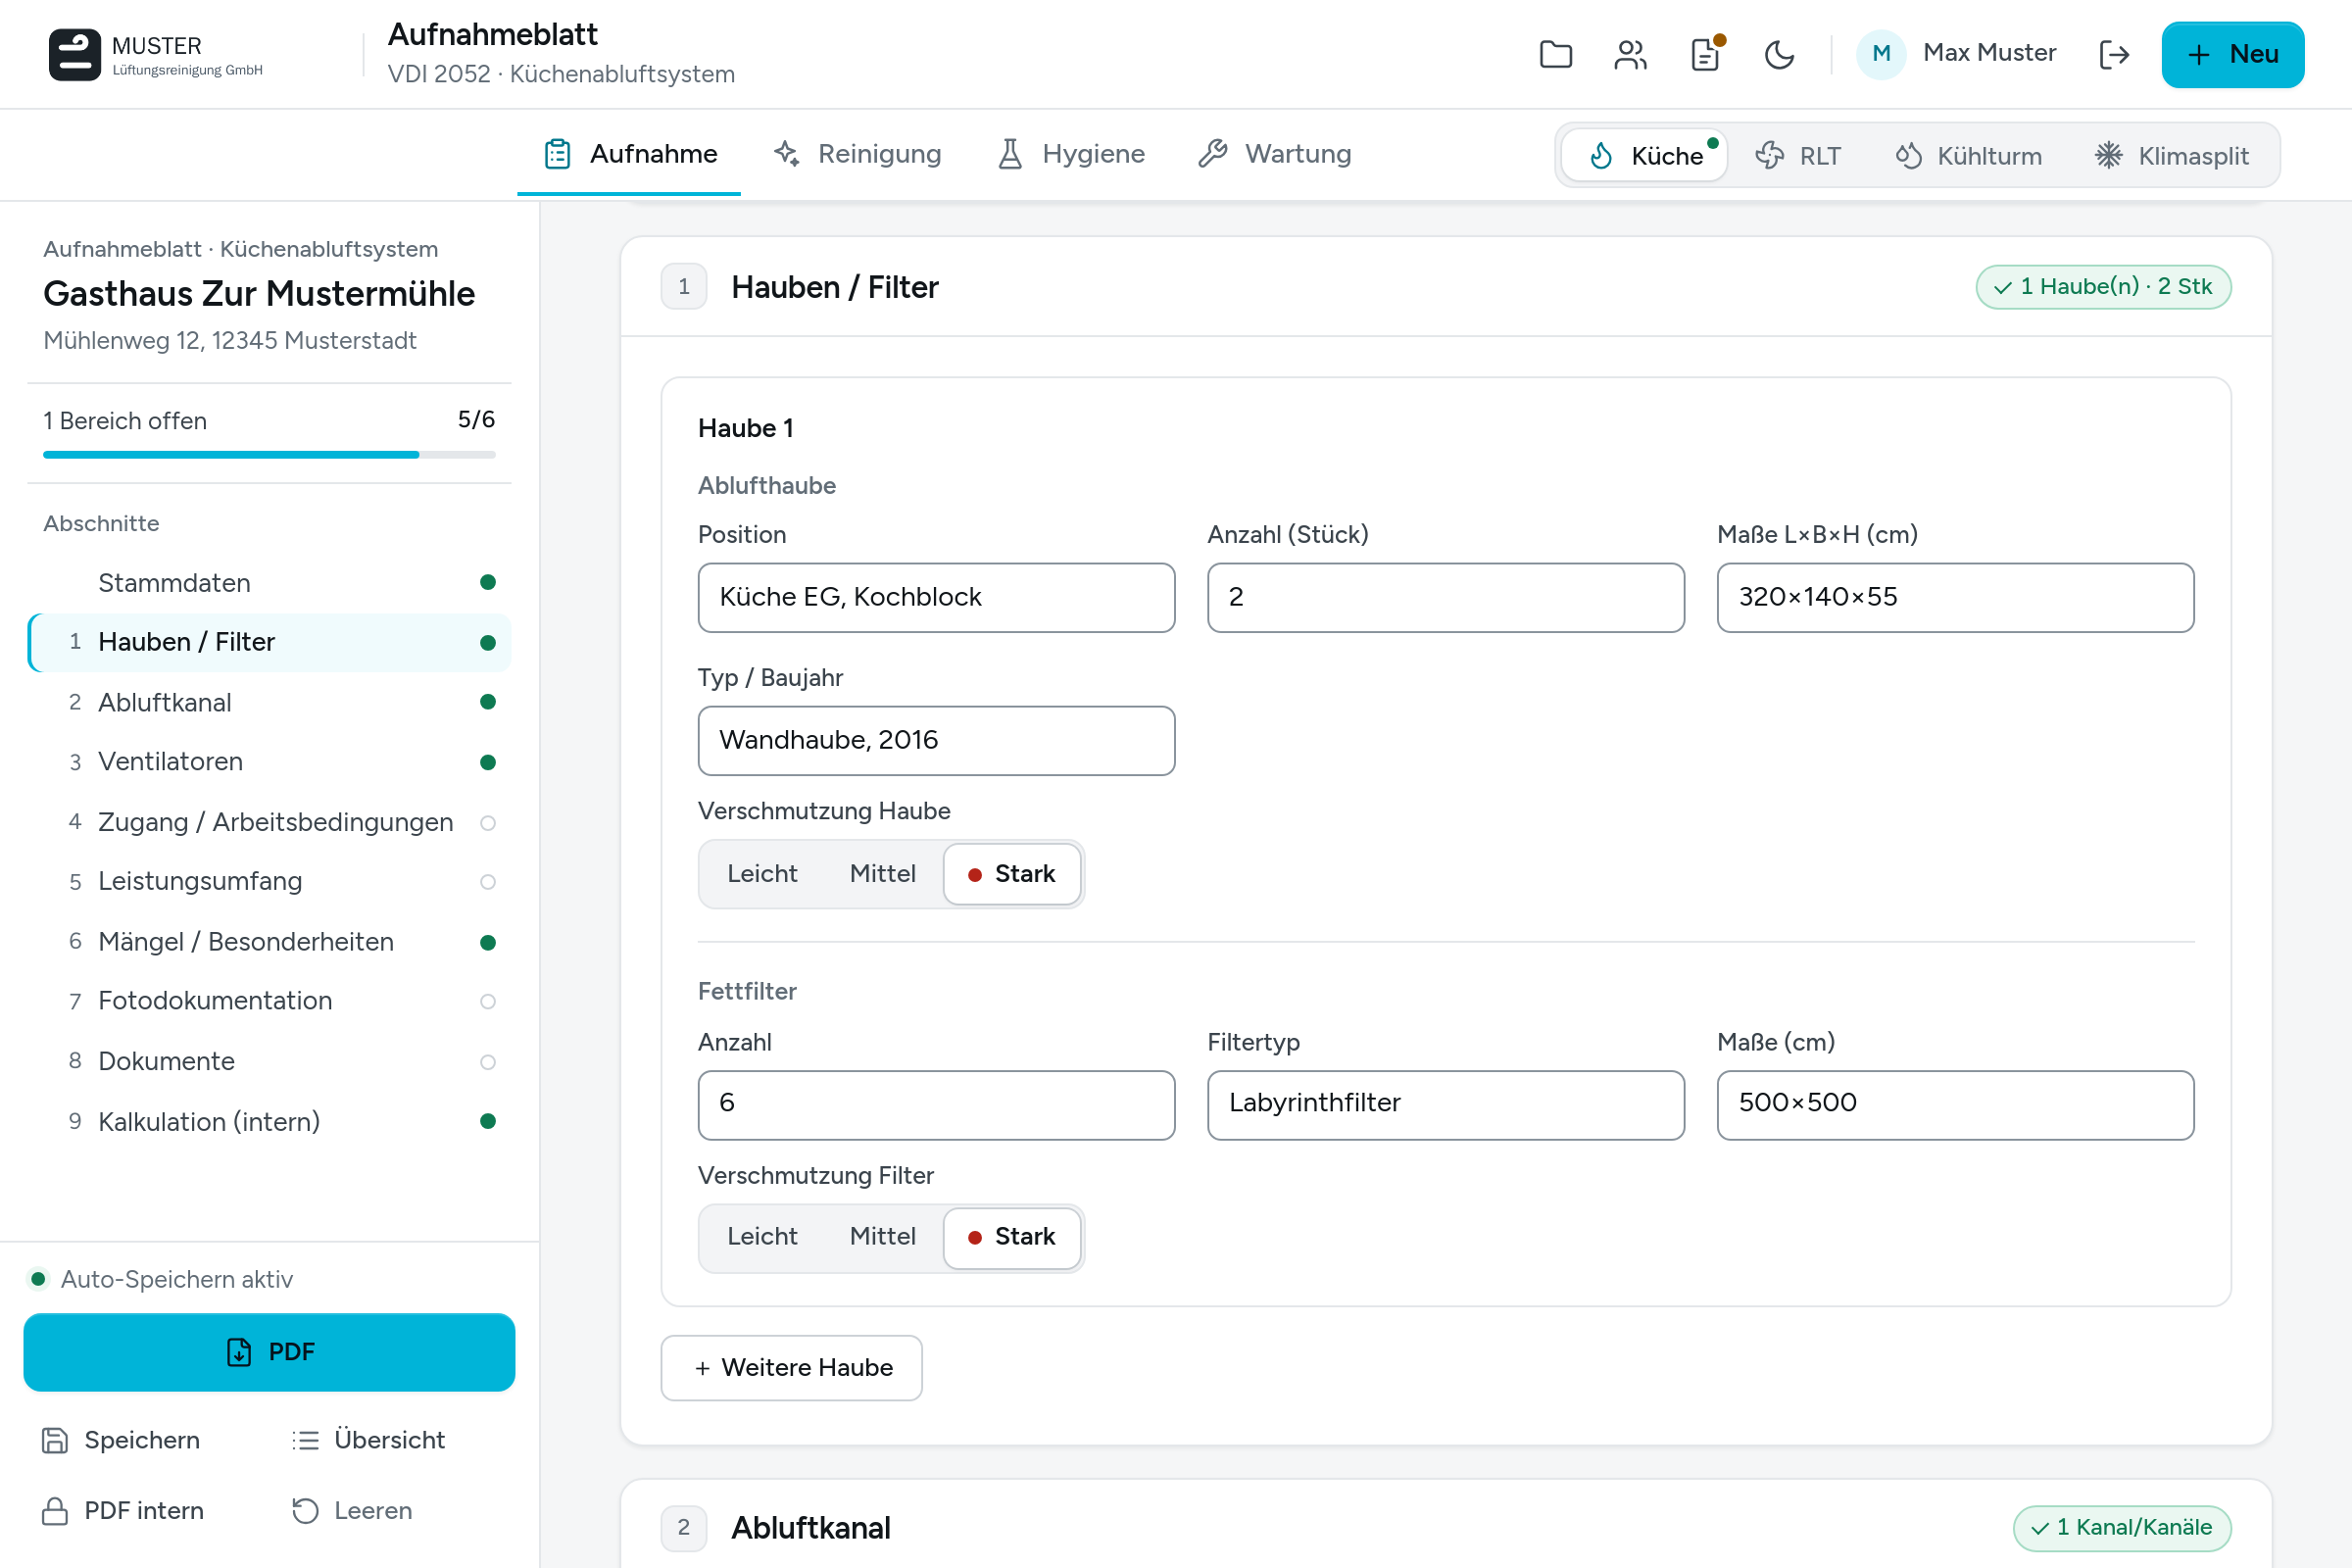
Task: Select the RLT system type
Action: (1798, 155)
